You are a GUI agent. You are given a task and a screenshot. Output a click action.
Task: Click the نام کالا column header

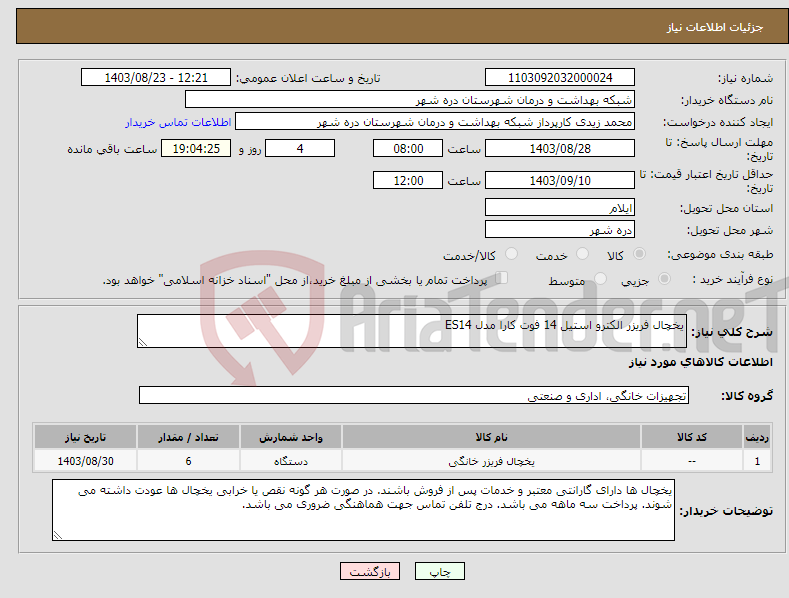(491, 437)
